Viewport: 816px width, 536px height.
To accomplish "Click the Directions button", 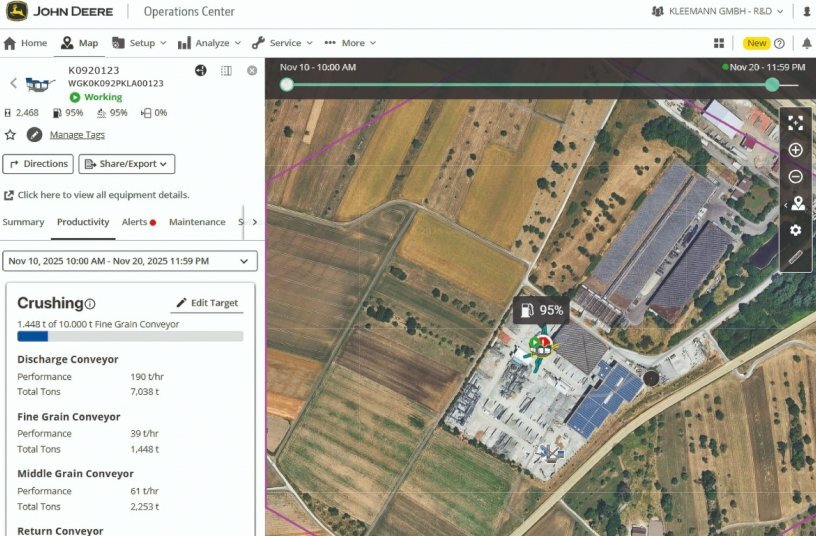I will point(38,164).
